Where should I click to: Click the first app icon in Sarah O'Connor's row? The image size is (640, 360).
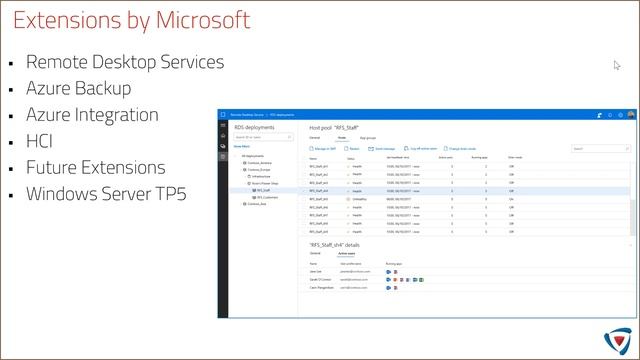click(389, 280)
